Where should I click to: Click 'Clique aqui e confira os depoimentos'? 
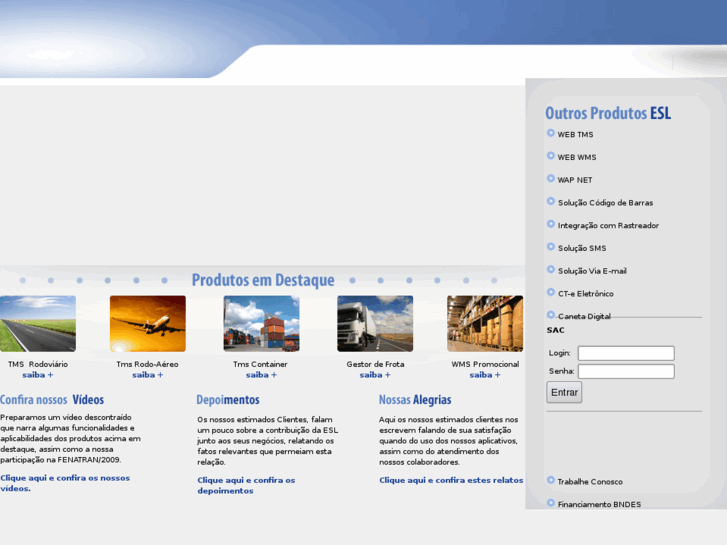pos(246,485)
